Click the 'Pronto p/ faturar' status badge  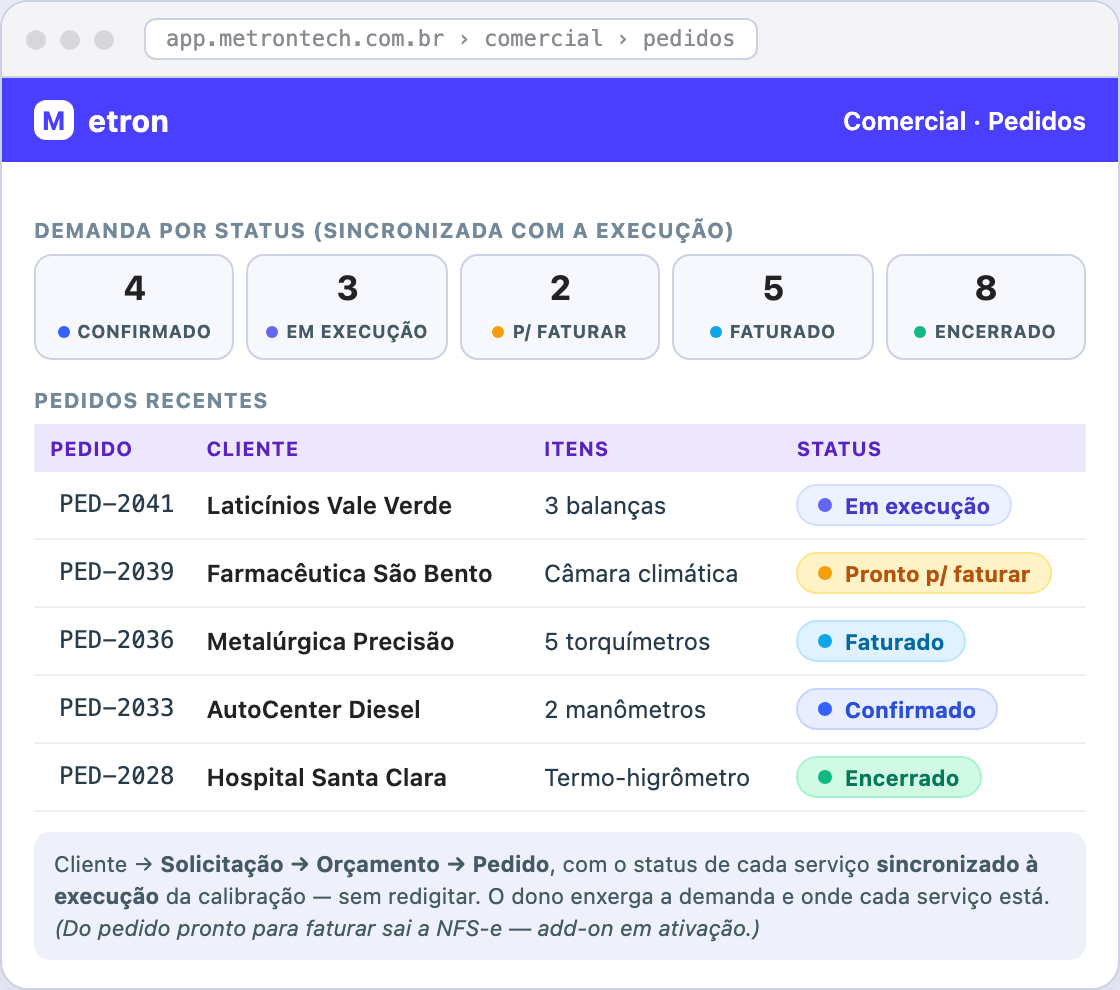[924, 574]
